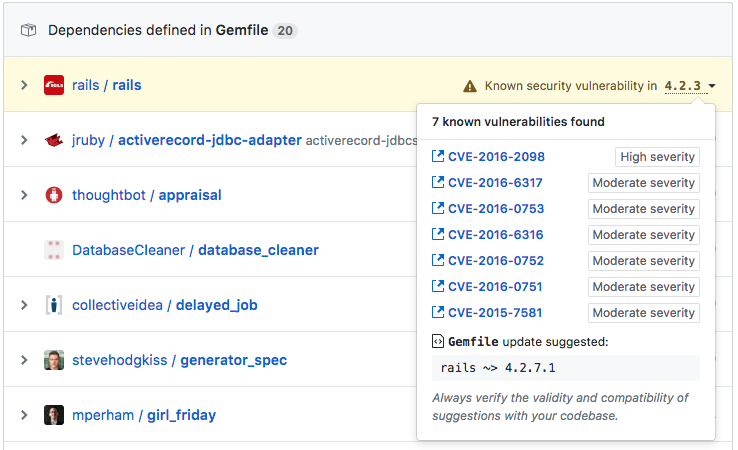
Task: Open the CVE-2016-2098 advisory link
Action: 496,157
